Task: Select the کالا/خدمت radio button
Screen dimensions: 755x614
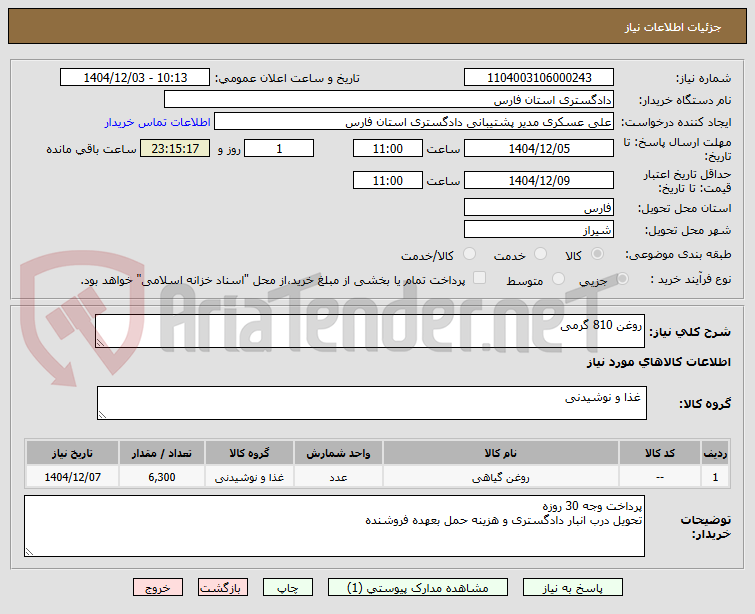Action: 469,254
